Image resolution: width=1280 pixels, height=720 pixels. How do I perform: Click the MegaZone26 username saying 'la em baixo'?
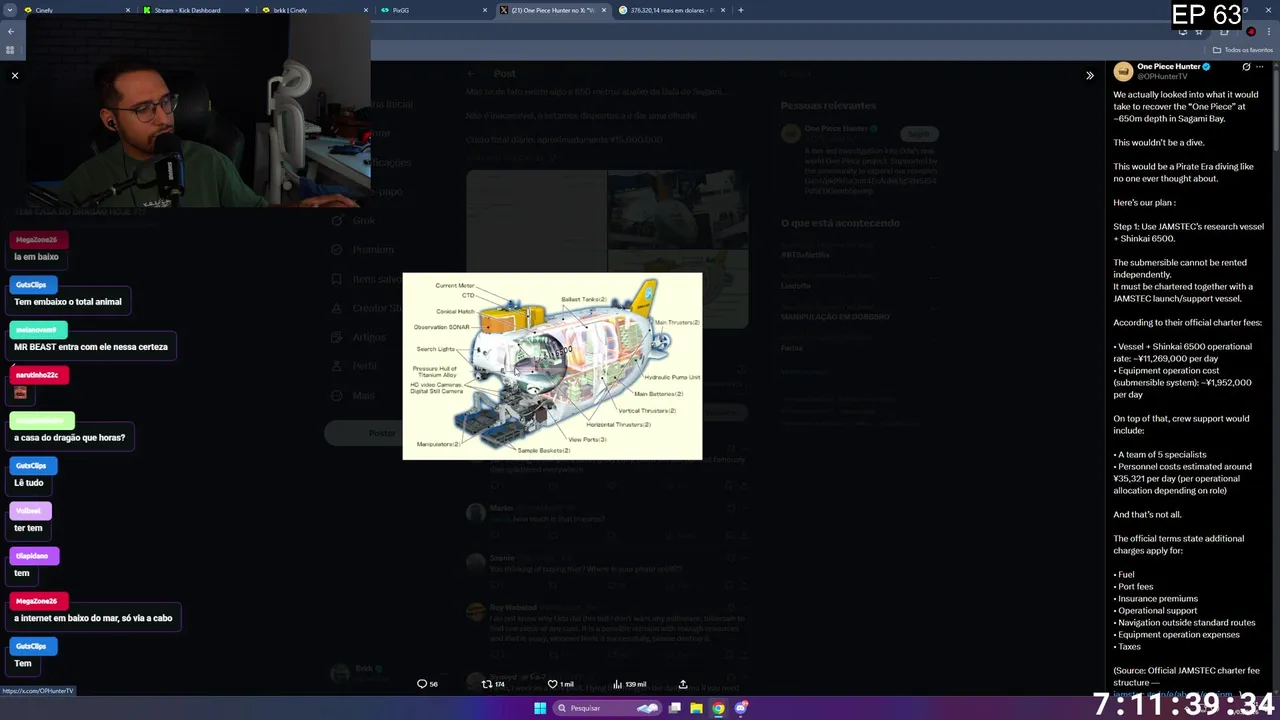(36, 240)
